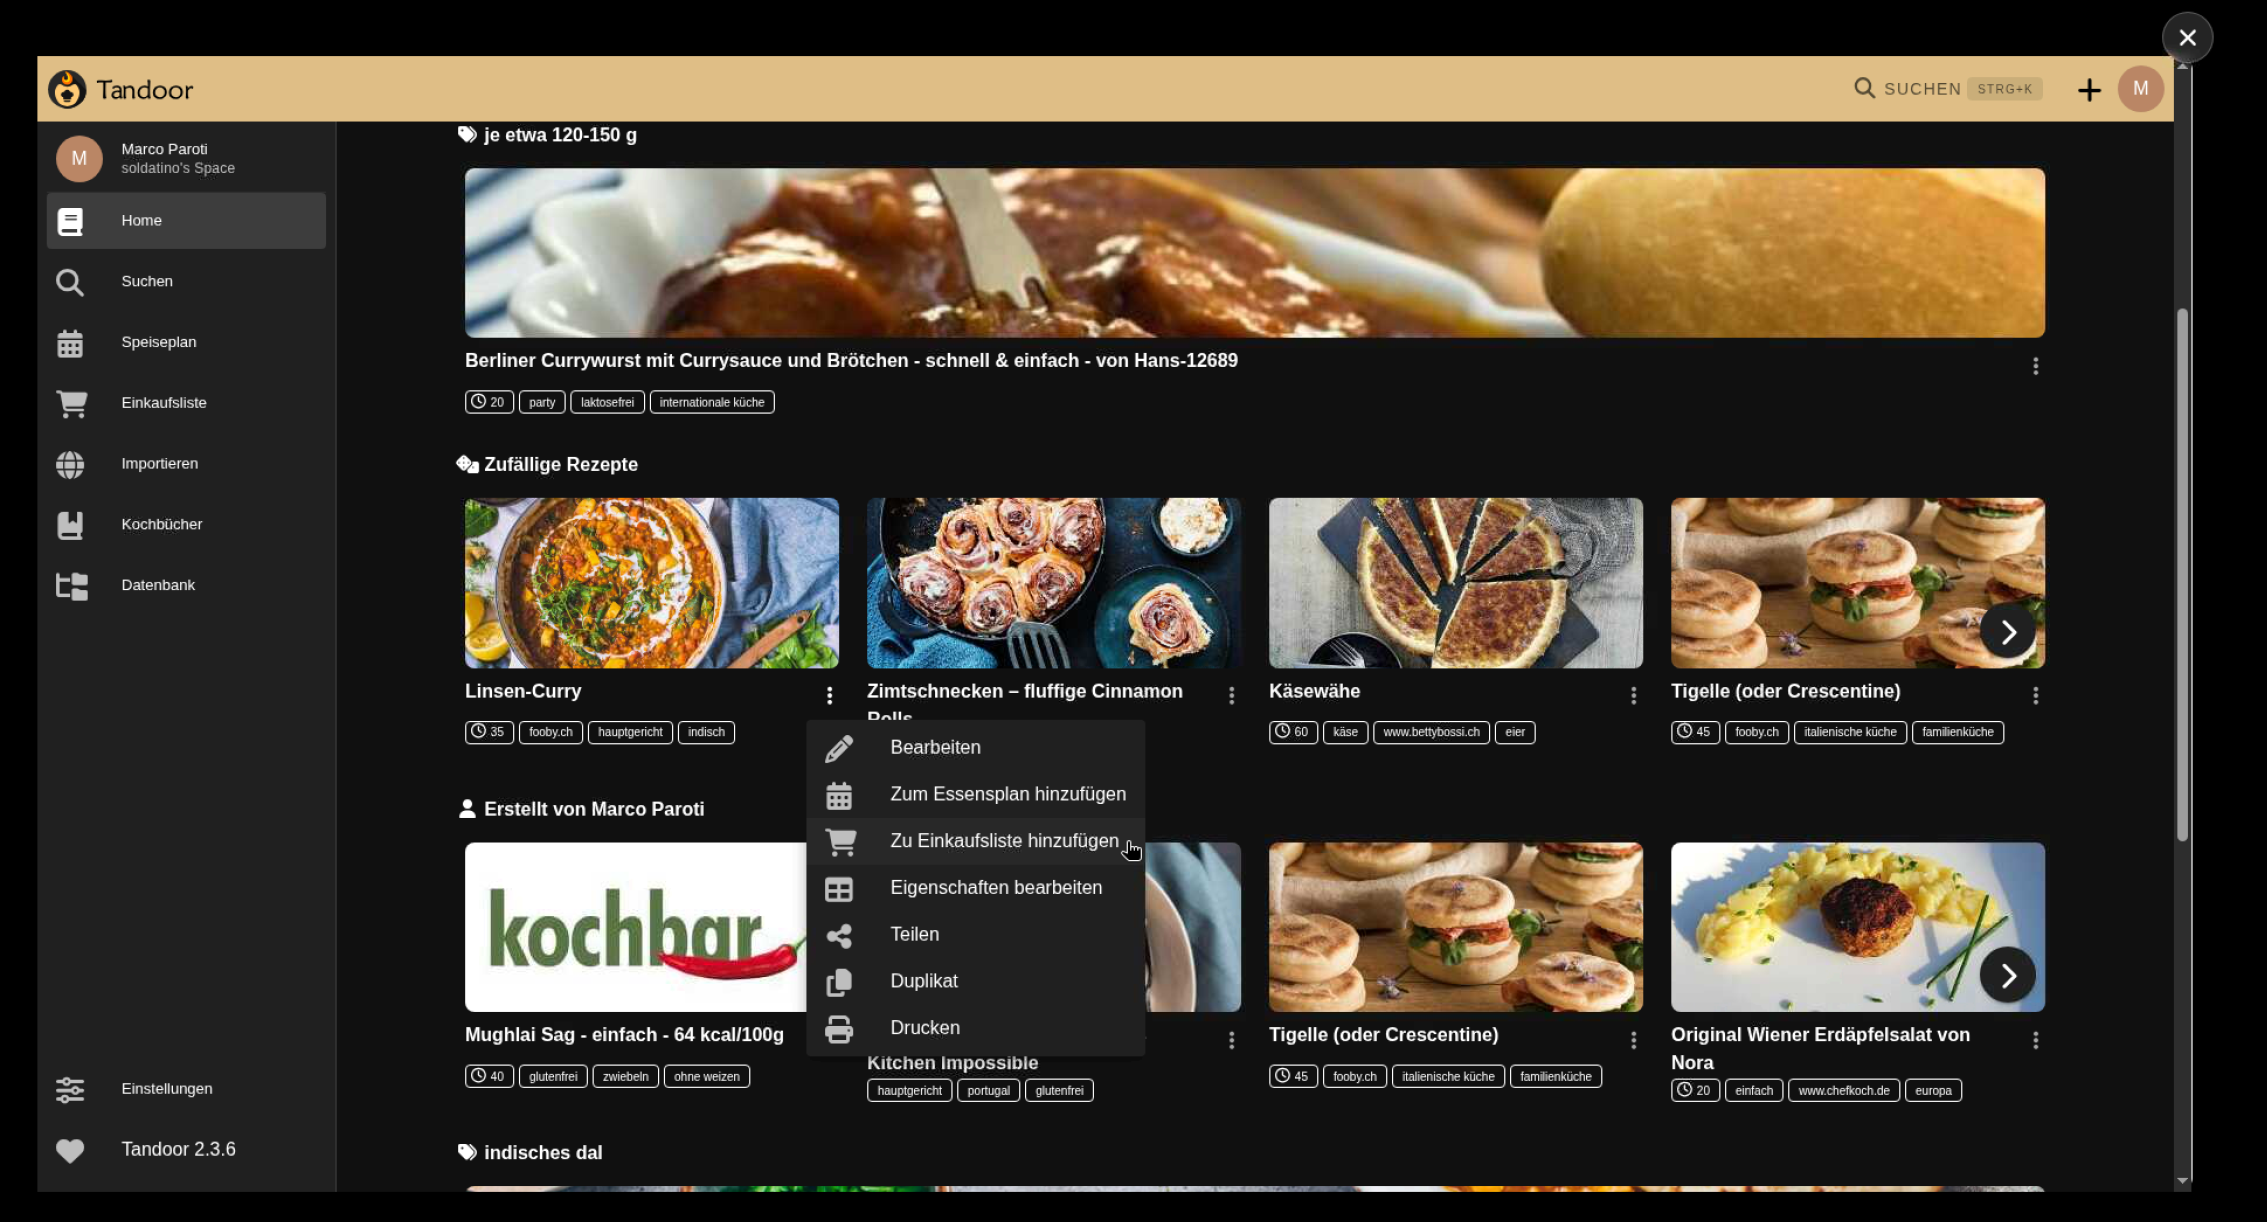Click the Tandoor flame logo icon
The image size is (2267, 1222).
[67, 89]
